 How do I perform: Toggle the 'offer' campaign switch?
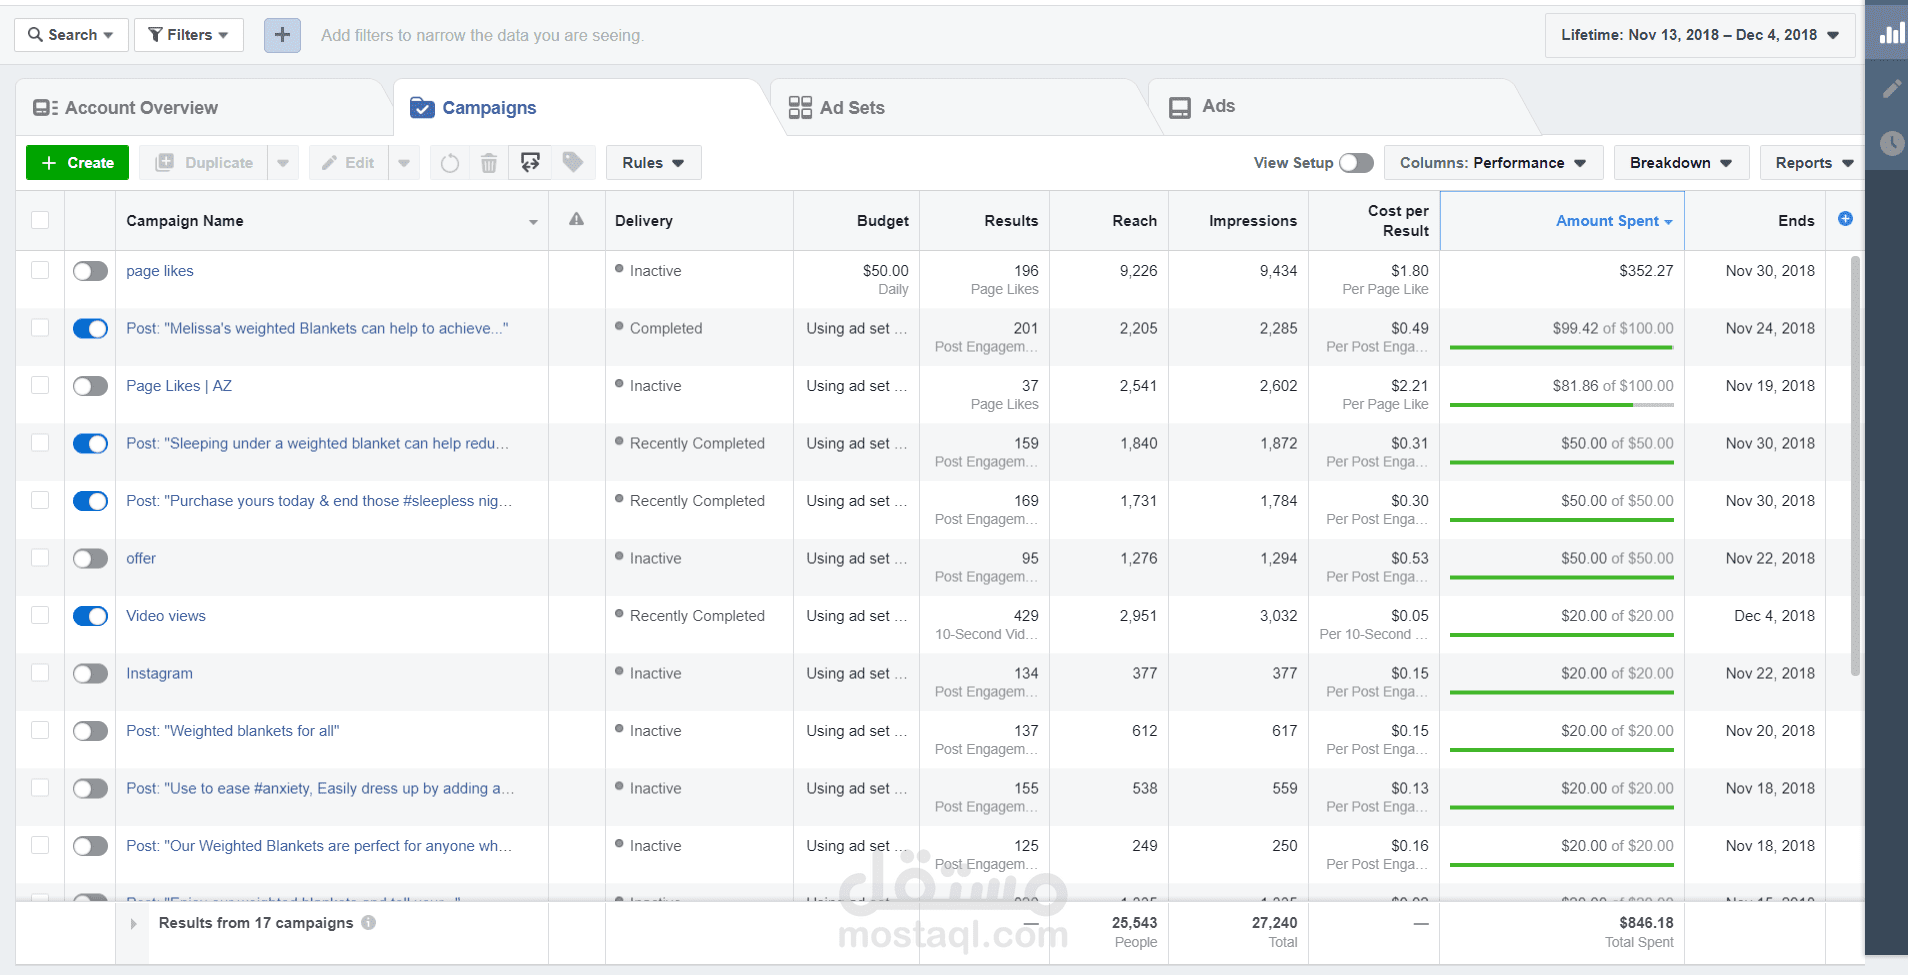point(90,559)
